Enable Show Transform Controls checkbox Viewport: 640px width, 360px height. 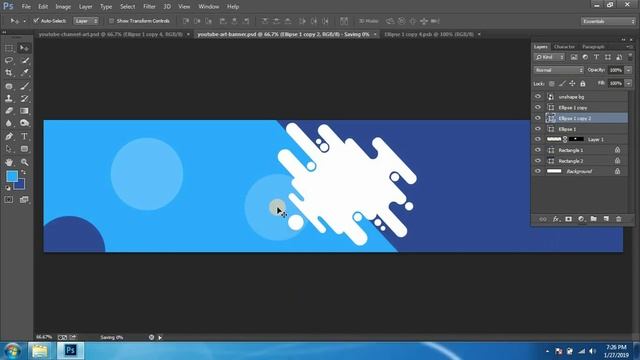coord(111,21)
